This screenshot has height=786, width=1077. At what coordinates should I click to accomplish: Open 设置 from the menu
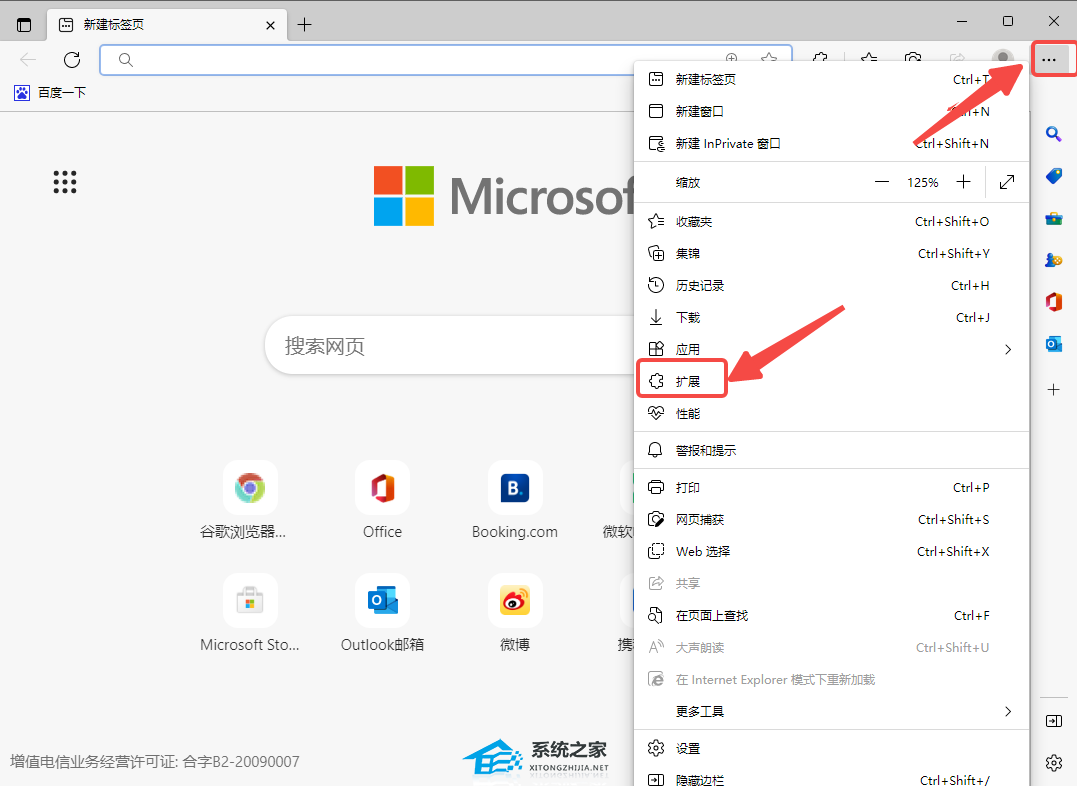coord(831,748)
